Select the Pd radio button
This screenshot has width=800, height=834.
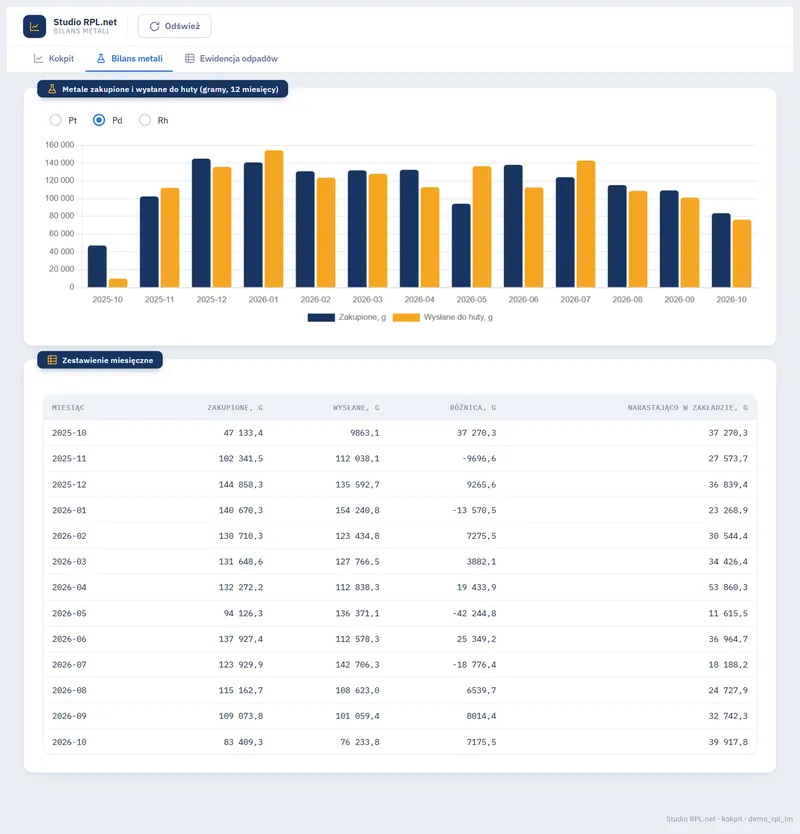[99, 120]
